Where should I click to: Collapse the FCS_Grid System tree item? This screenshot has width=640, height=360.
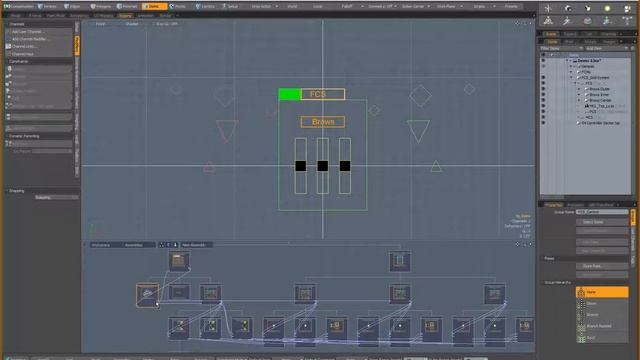tap(571, 78)
